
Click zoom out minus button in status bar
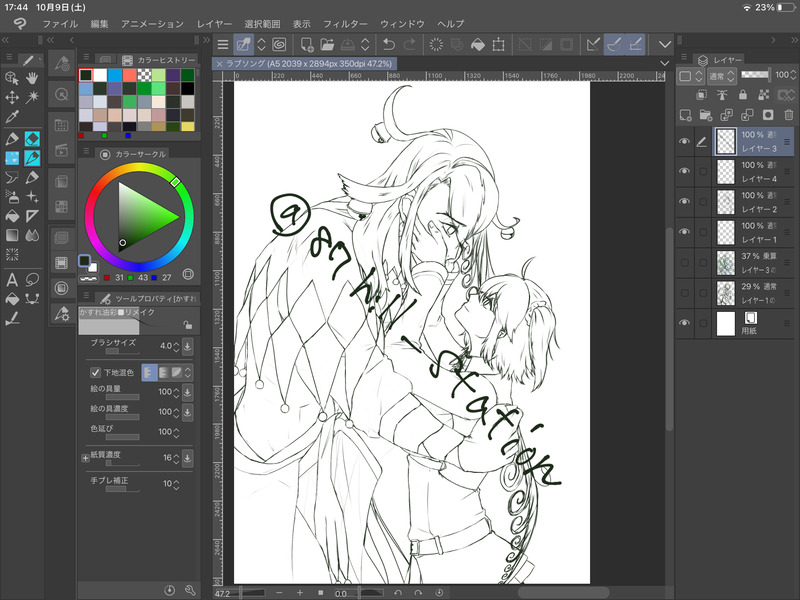[279, 593]
